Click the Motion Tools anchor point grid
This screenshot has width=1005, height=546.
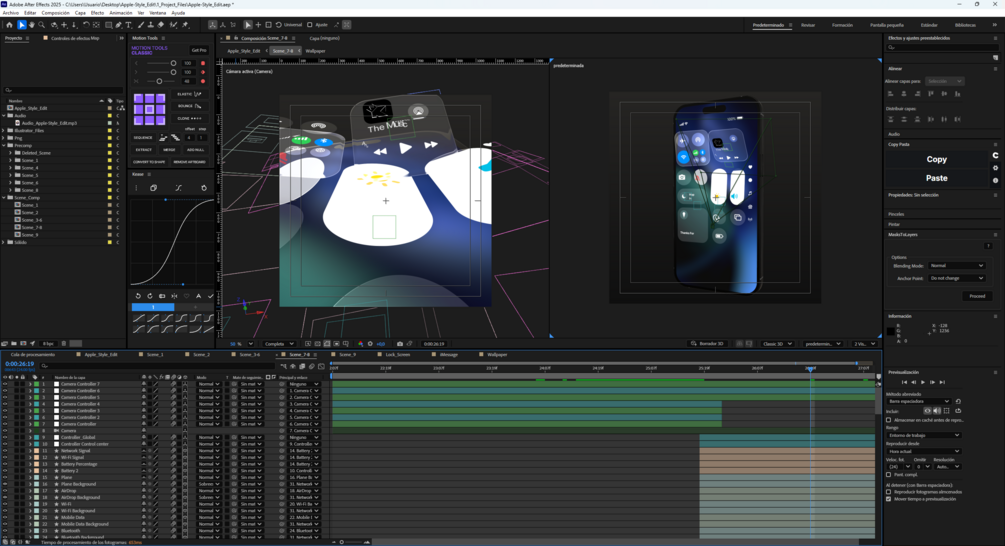[149, 109]
